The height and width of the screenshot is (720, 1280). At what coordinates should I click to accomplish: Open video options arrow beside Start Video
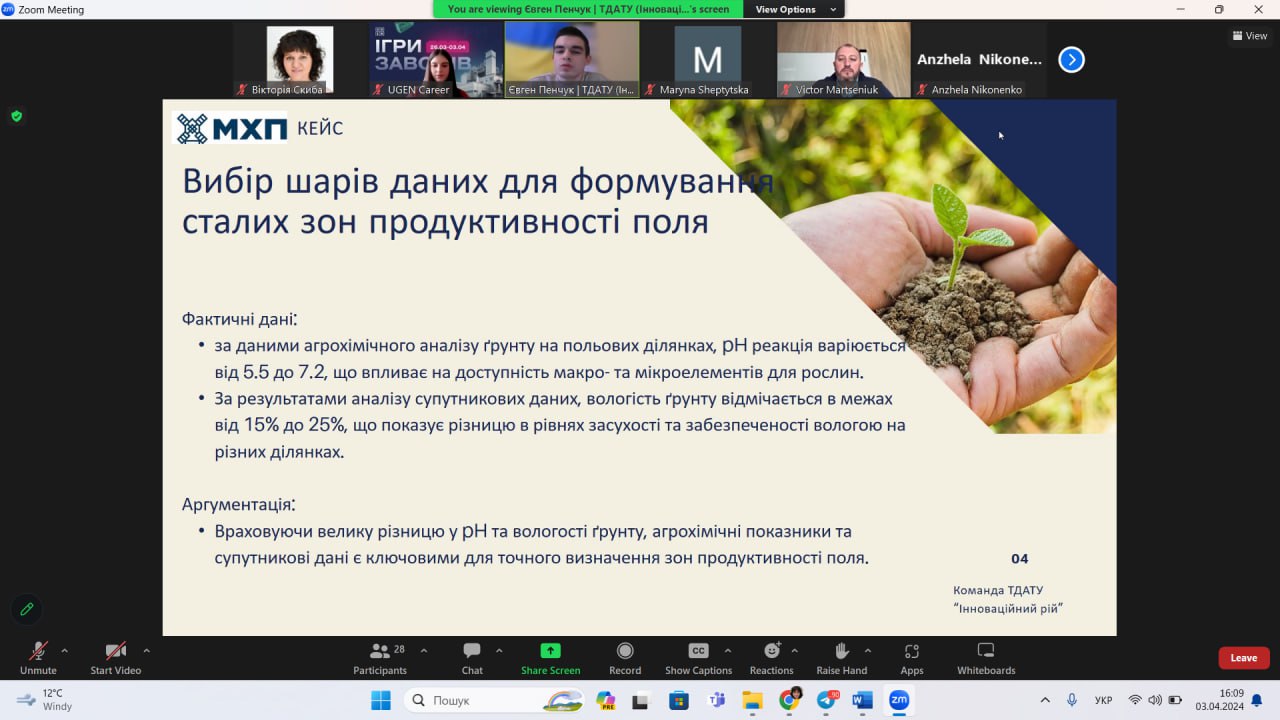tap(147, 650)
